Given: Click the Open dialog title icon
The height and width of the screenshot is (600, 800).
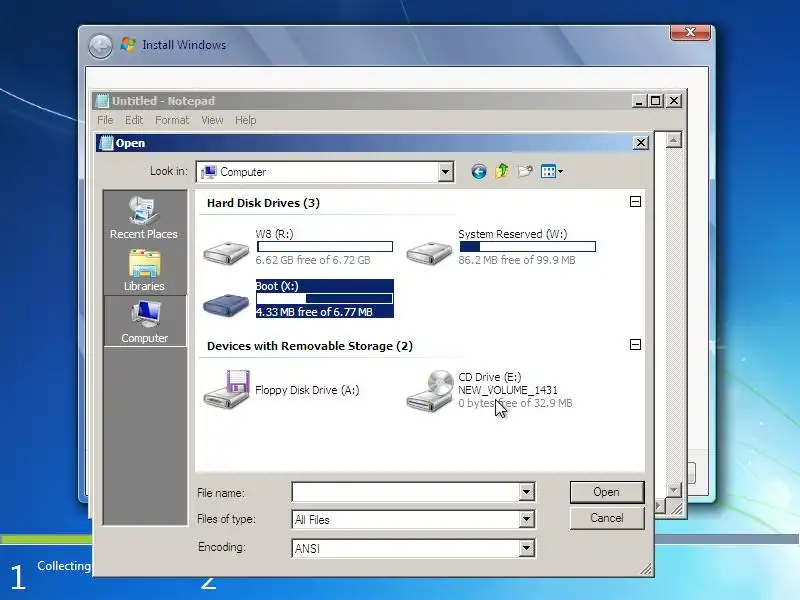Looking at the screenshot, I should [x=106, y=143].
